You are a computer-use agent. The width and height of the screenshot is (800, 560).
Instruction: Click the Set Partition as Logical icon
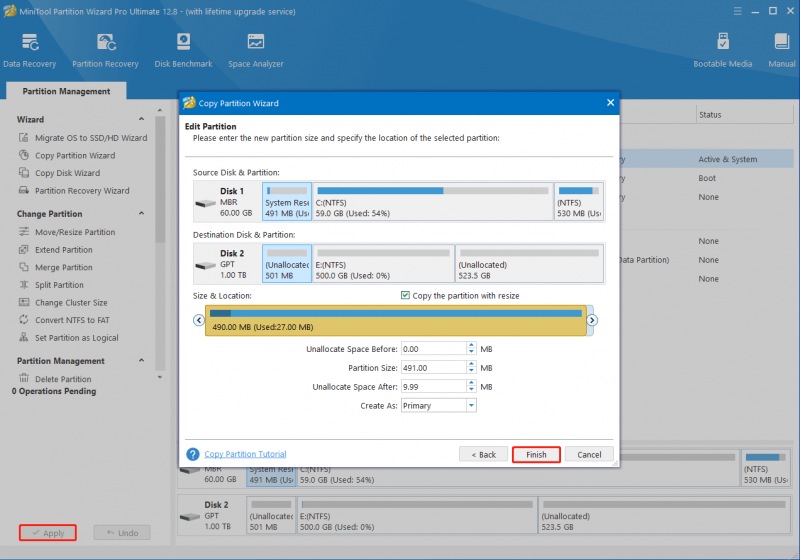point(23,338)
